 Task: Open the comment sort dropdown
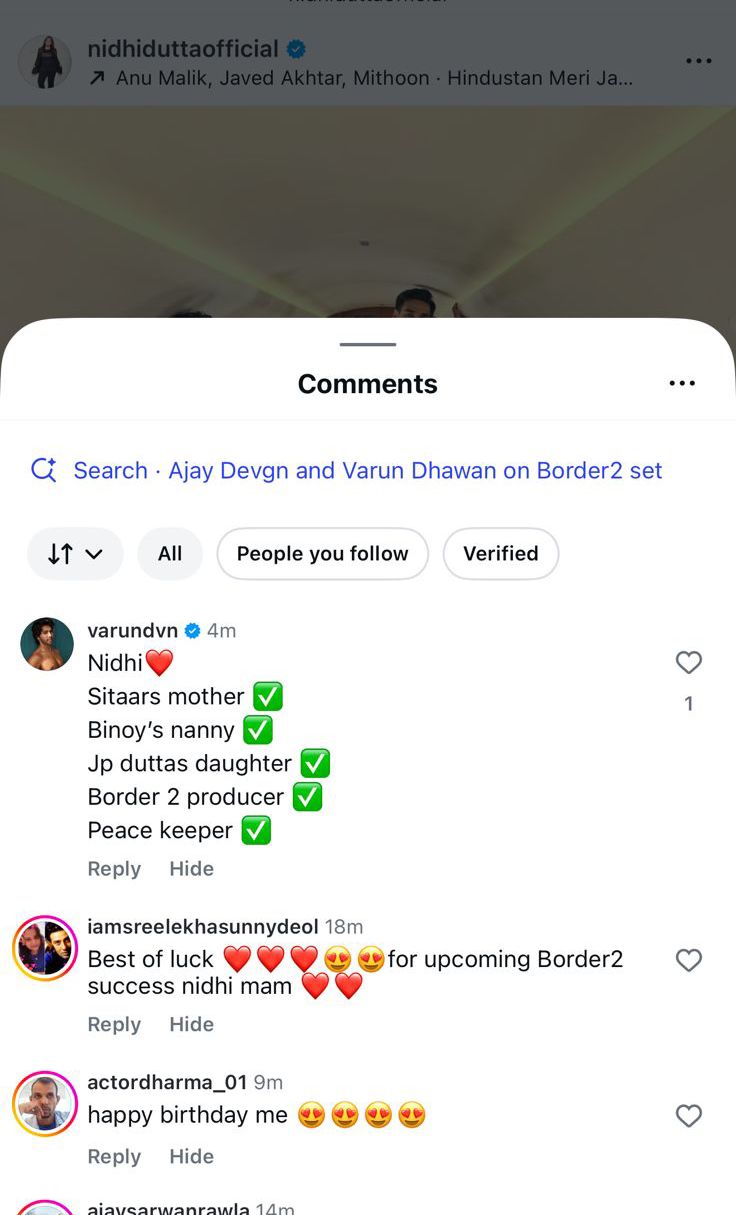point(75,554)
